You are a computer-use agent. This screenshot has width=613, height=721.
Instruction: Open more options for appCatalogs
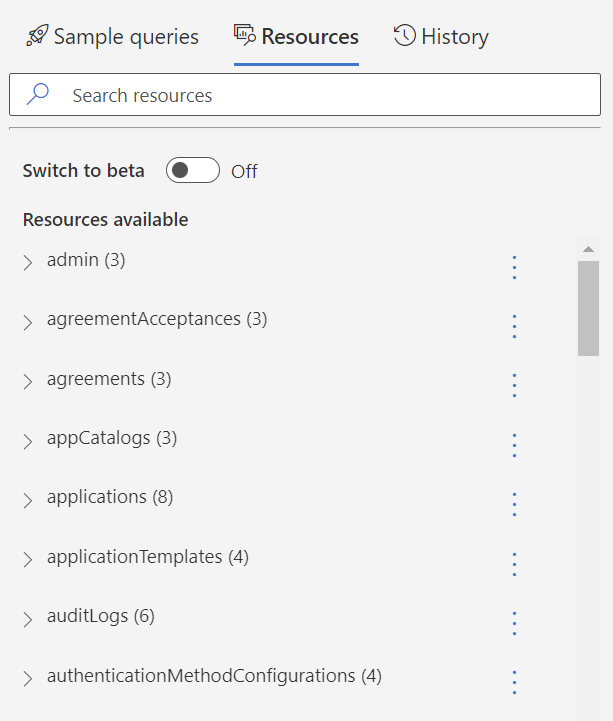514,445
